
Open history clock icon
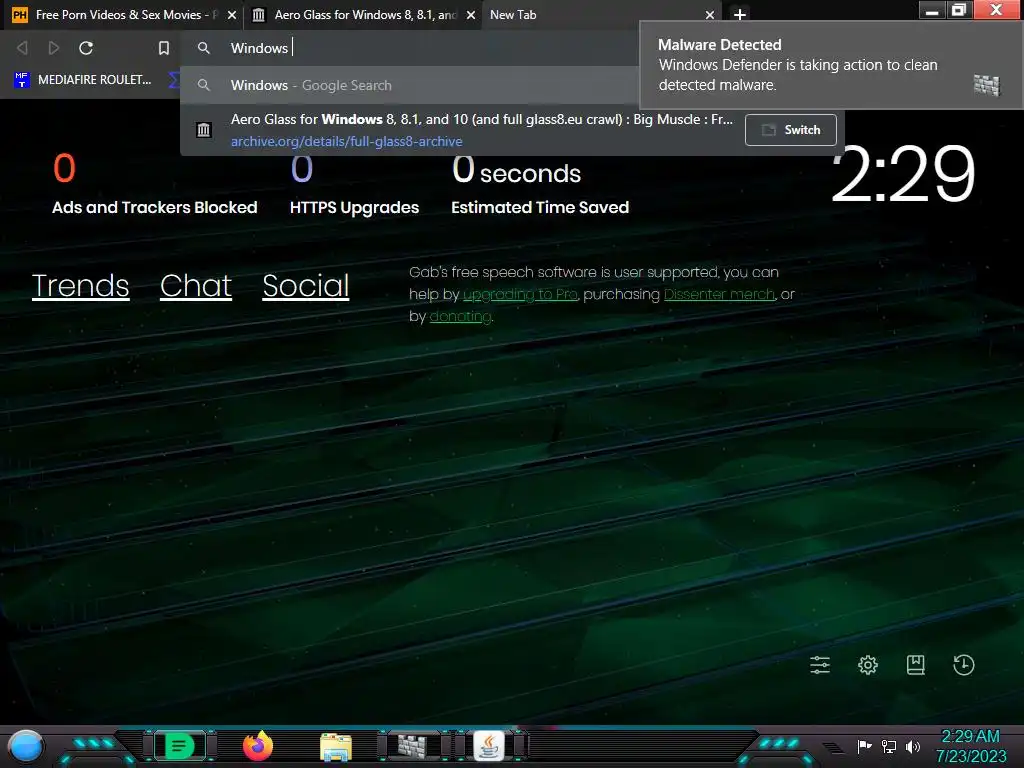click(x=964, y=665)
